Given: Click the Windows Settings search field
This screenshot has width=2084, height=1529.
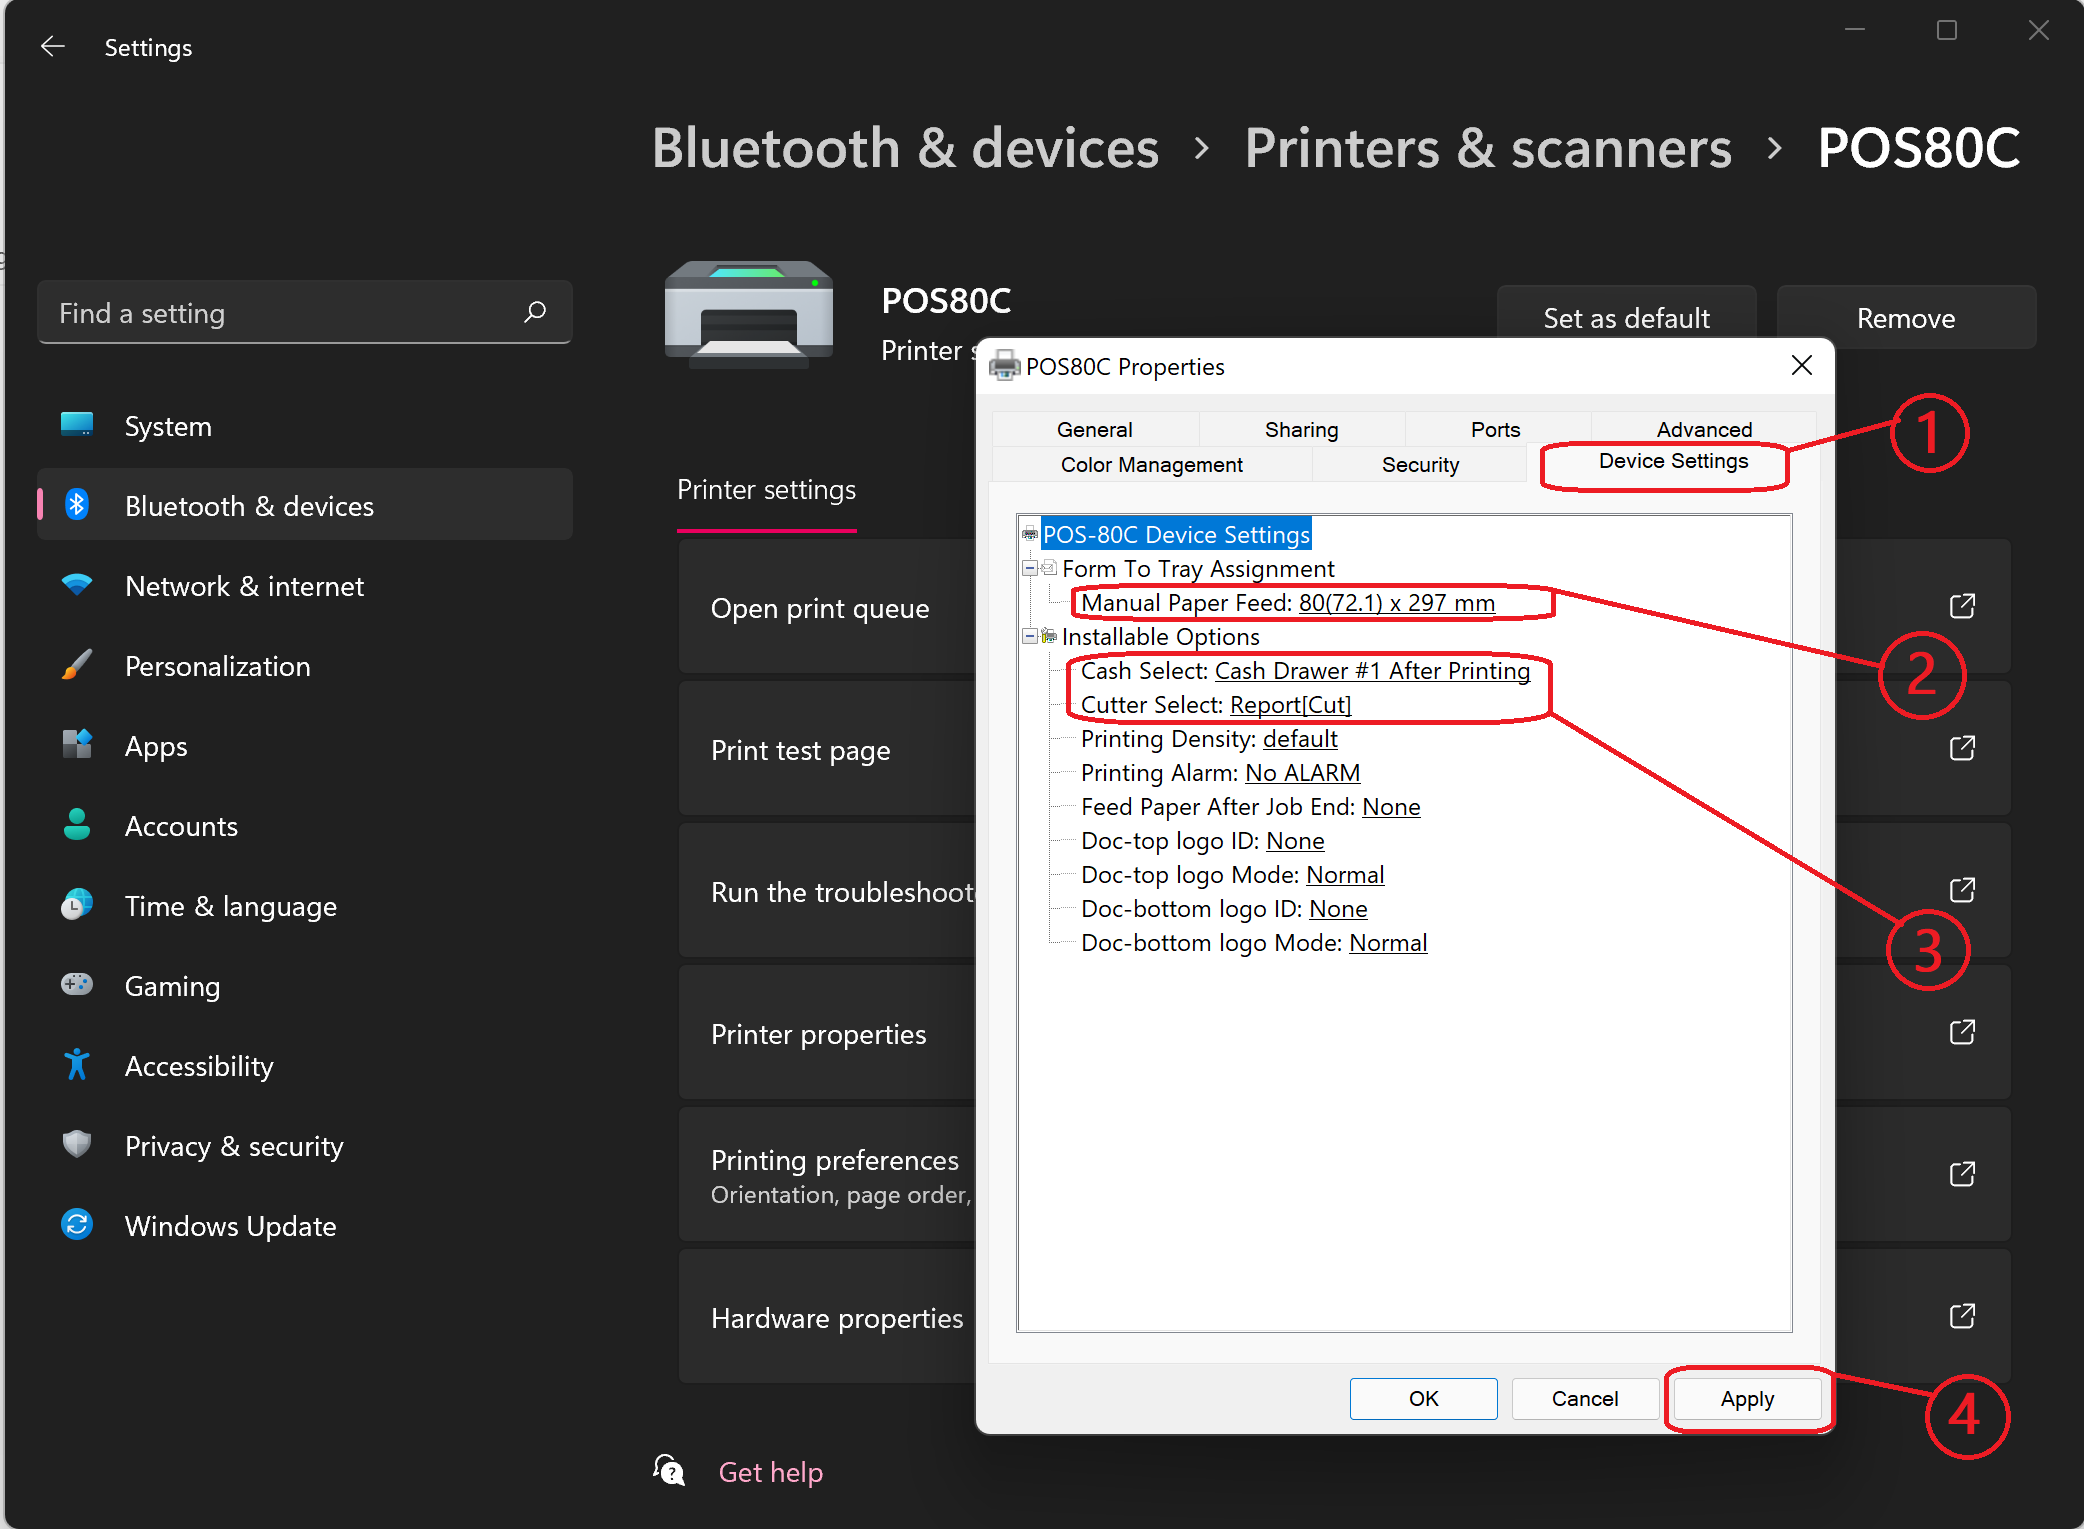Looking at the screenshot, I should 301,309.
